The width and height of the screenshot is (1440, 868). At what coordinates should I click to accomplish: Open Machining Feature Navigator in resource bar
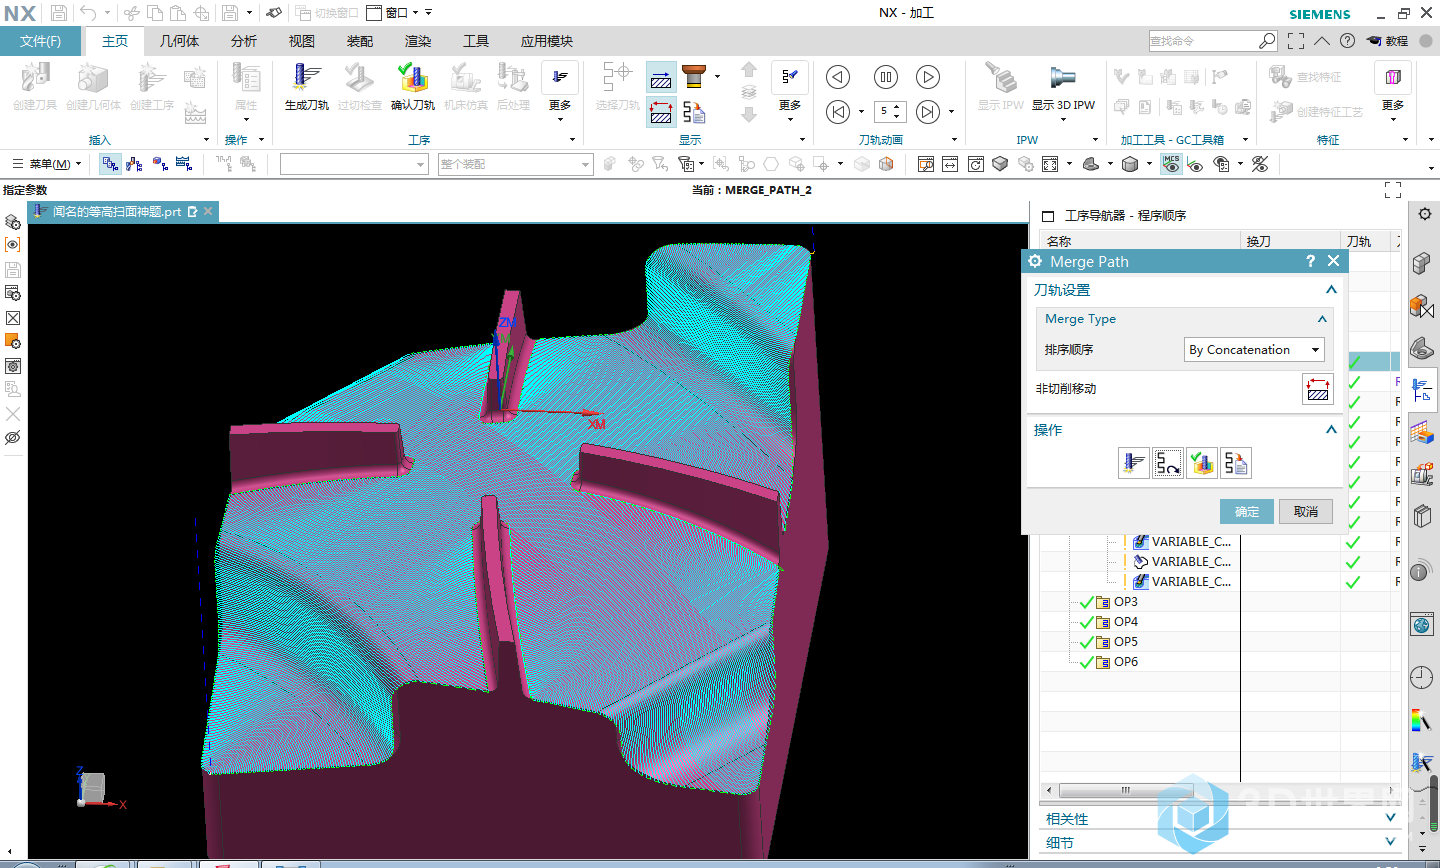[1422, 433]
